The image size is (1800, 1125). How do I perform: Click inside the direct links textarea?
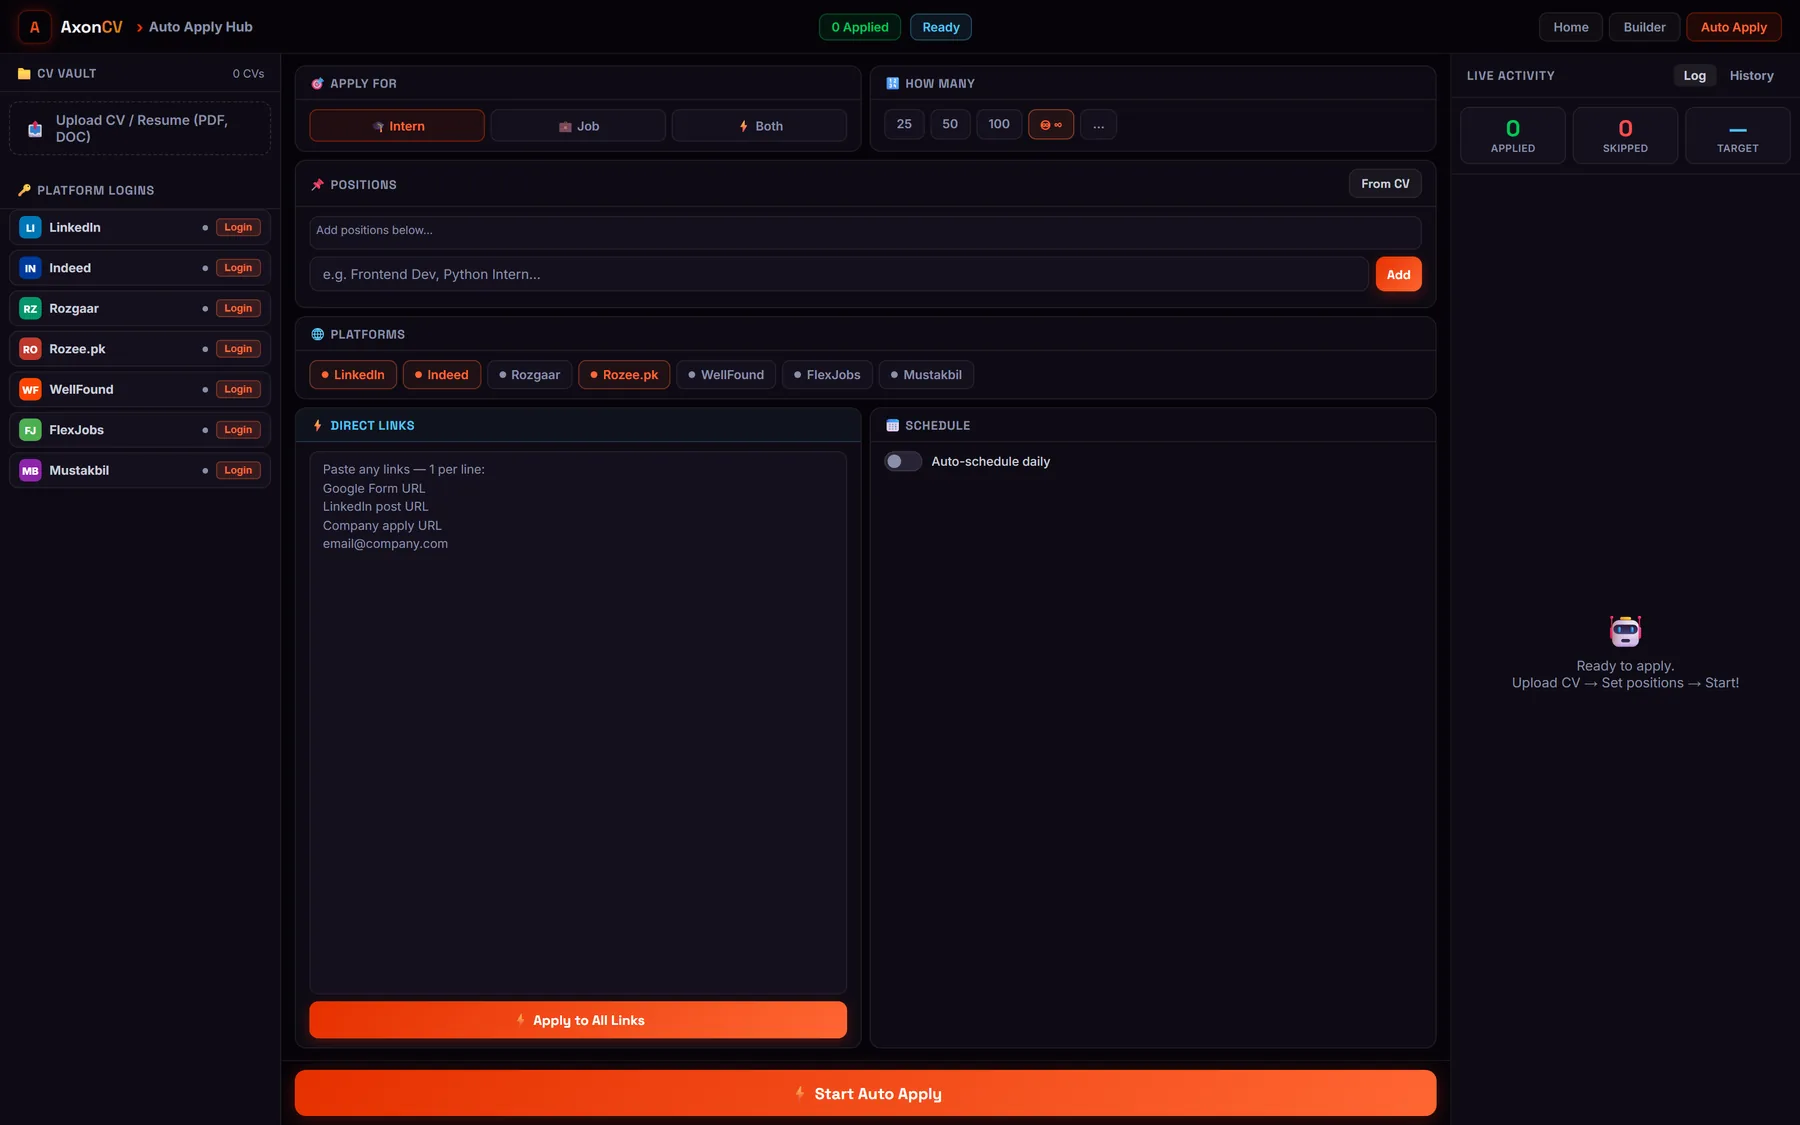pyautogui.click(x=578, y=722)
